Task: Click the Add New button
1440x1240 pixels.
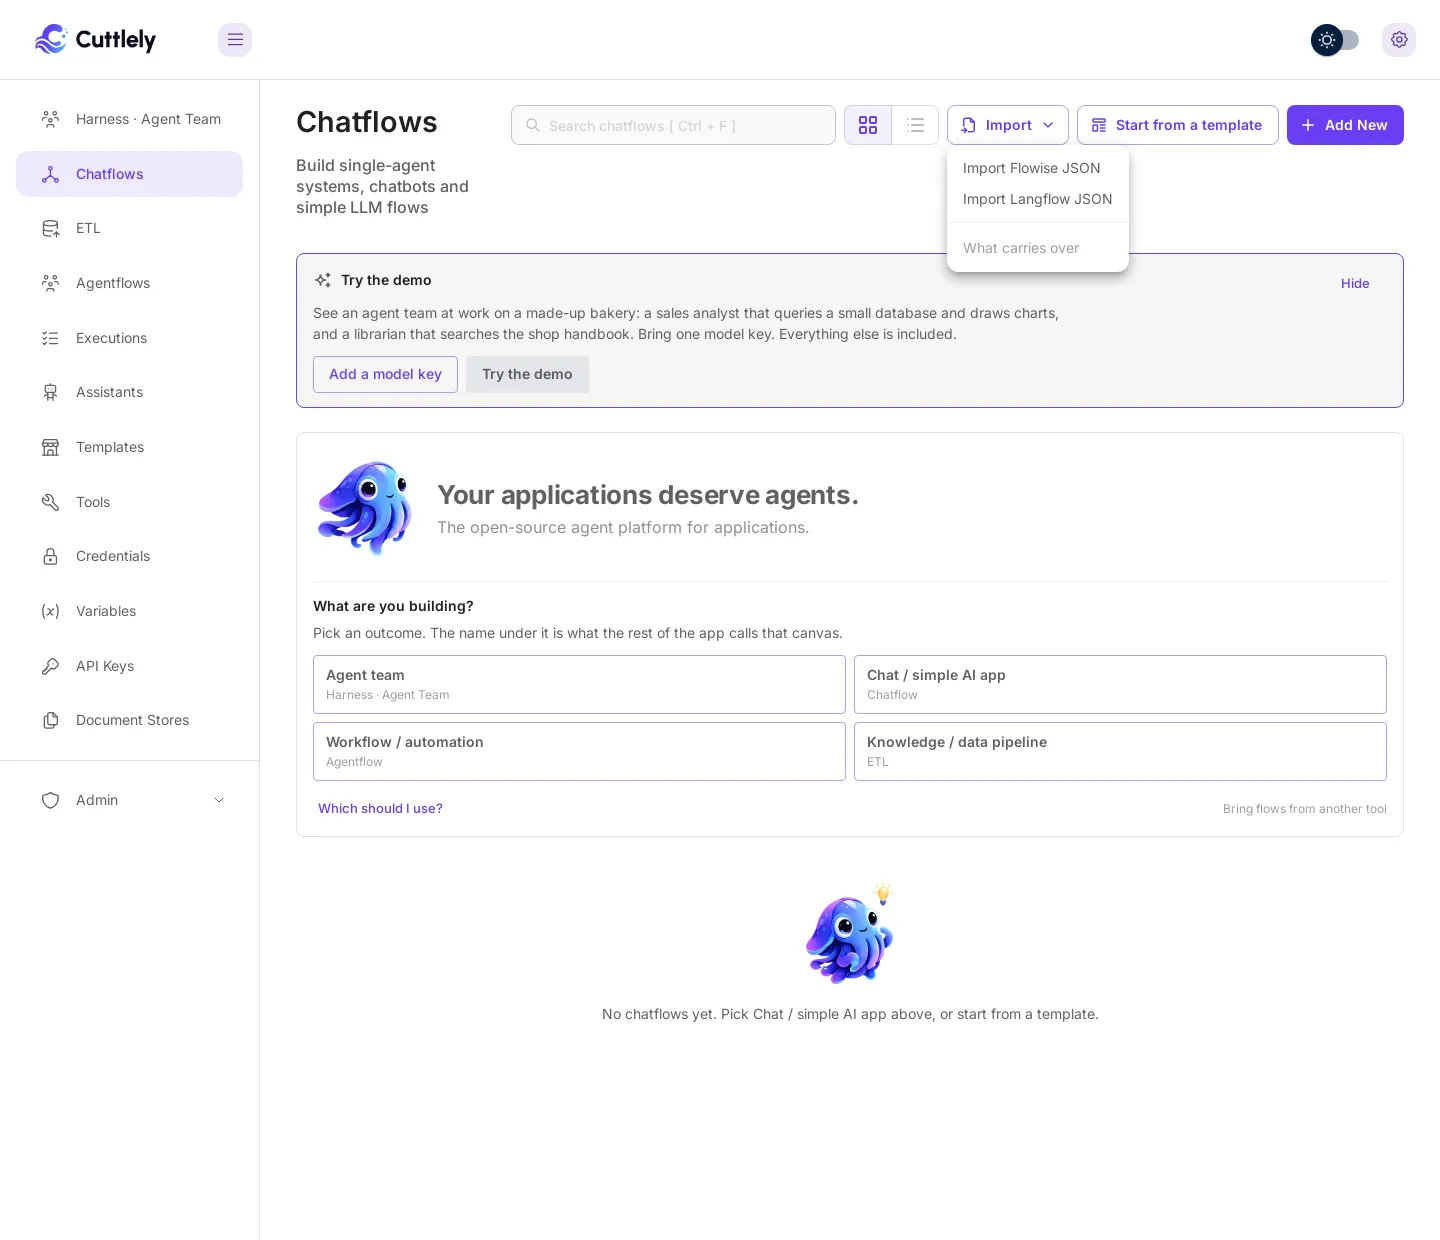Action: (x=1345, y=125)
